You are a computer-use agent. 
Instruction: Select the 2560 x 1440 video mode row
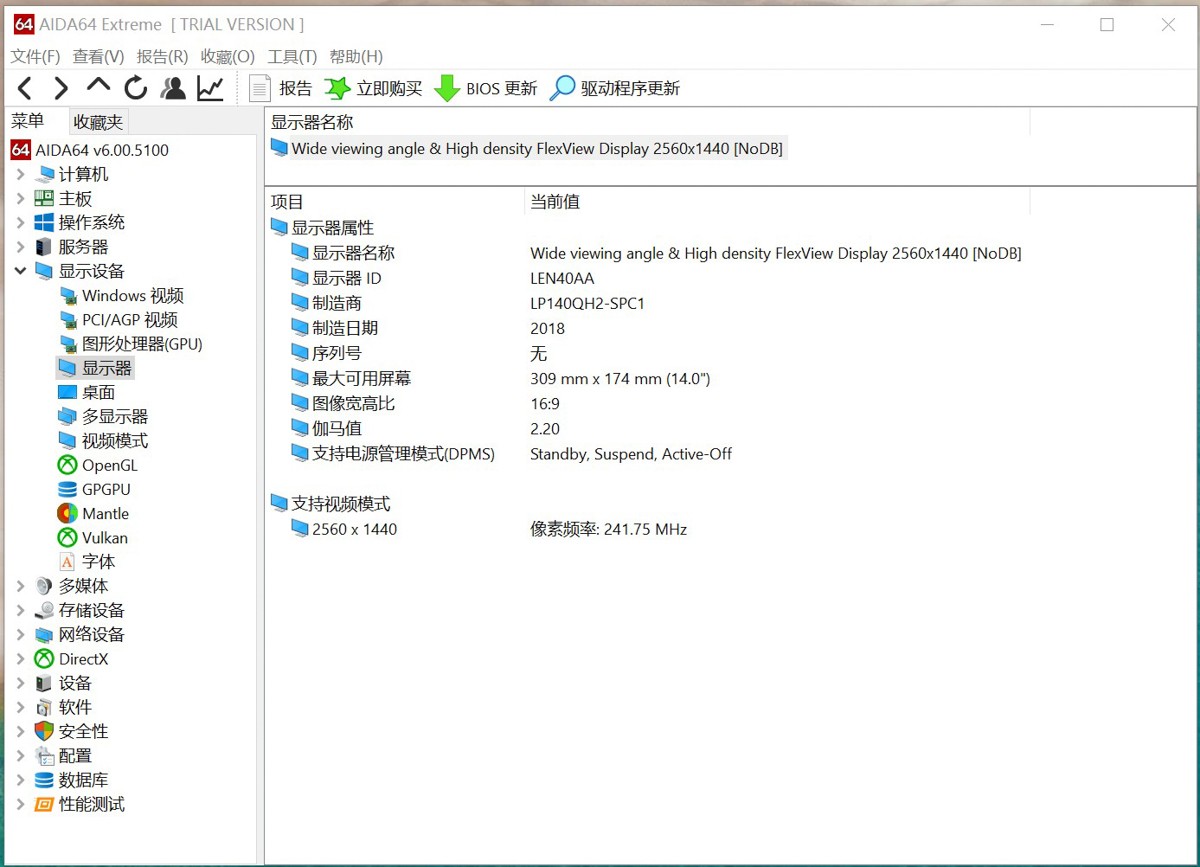click(x=489, y=529)
